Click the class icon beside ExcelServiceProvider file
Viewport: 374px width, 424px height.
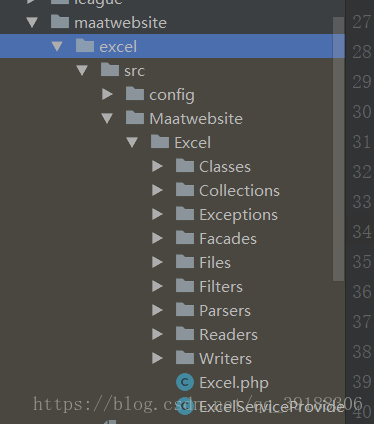(185, 406)
